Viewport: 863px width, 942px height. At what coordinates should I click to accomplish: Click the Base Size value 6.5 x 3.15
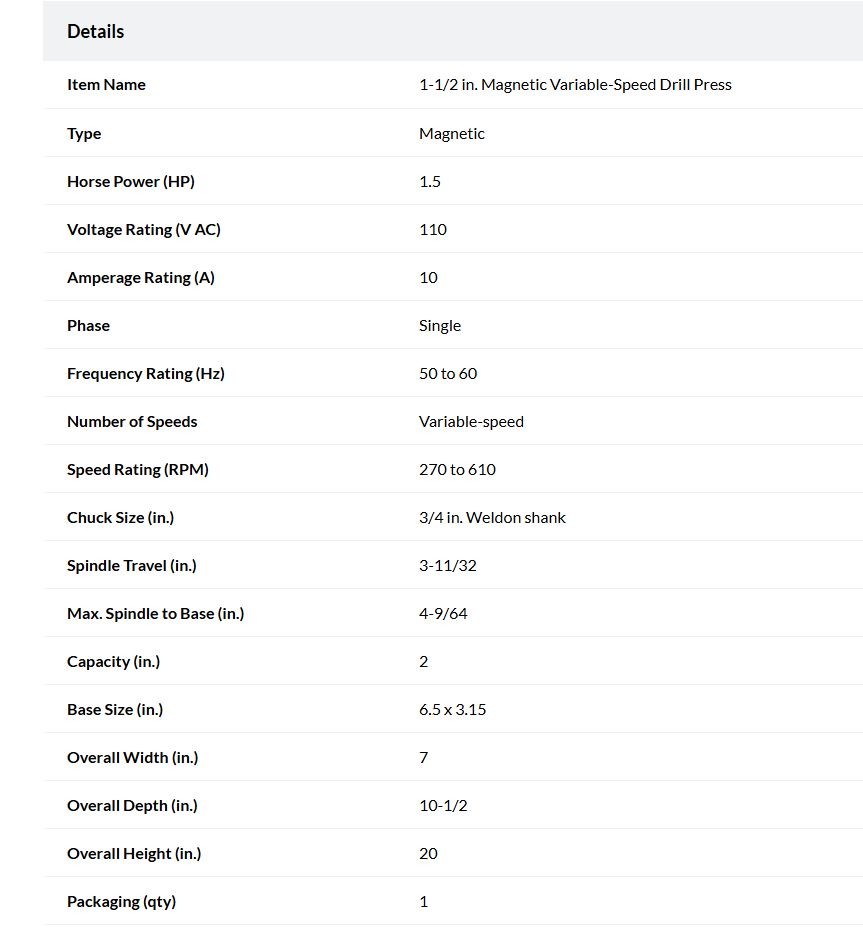[x=453, y=710]
